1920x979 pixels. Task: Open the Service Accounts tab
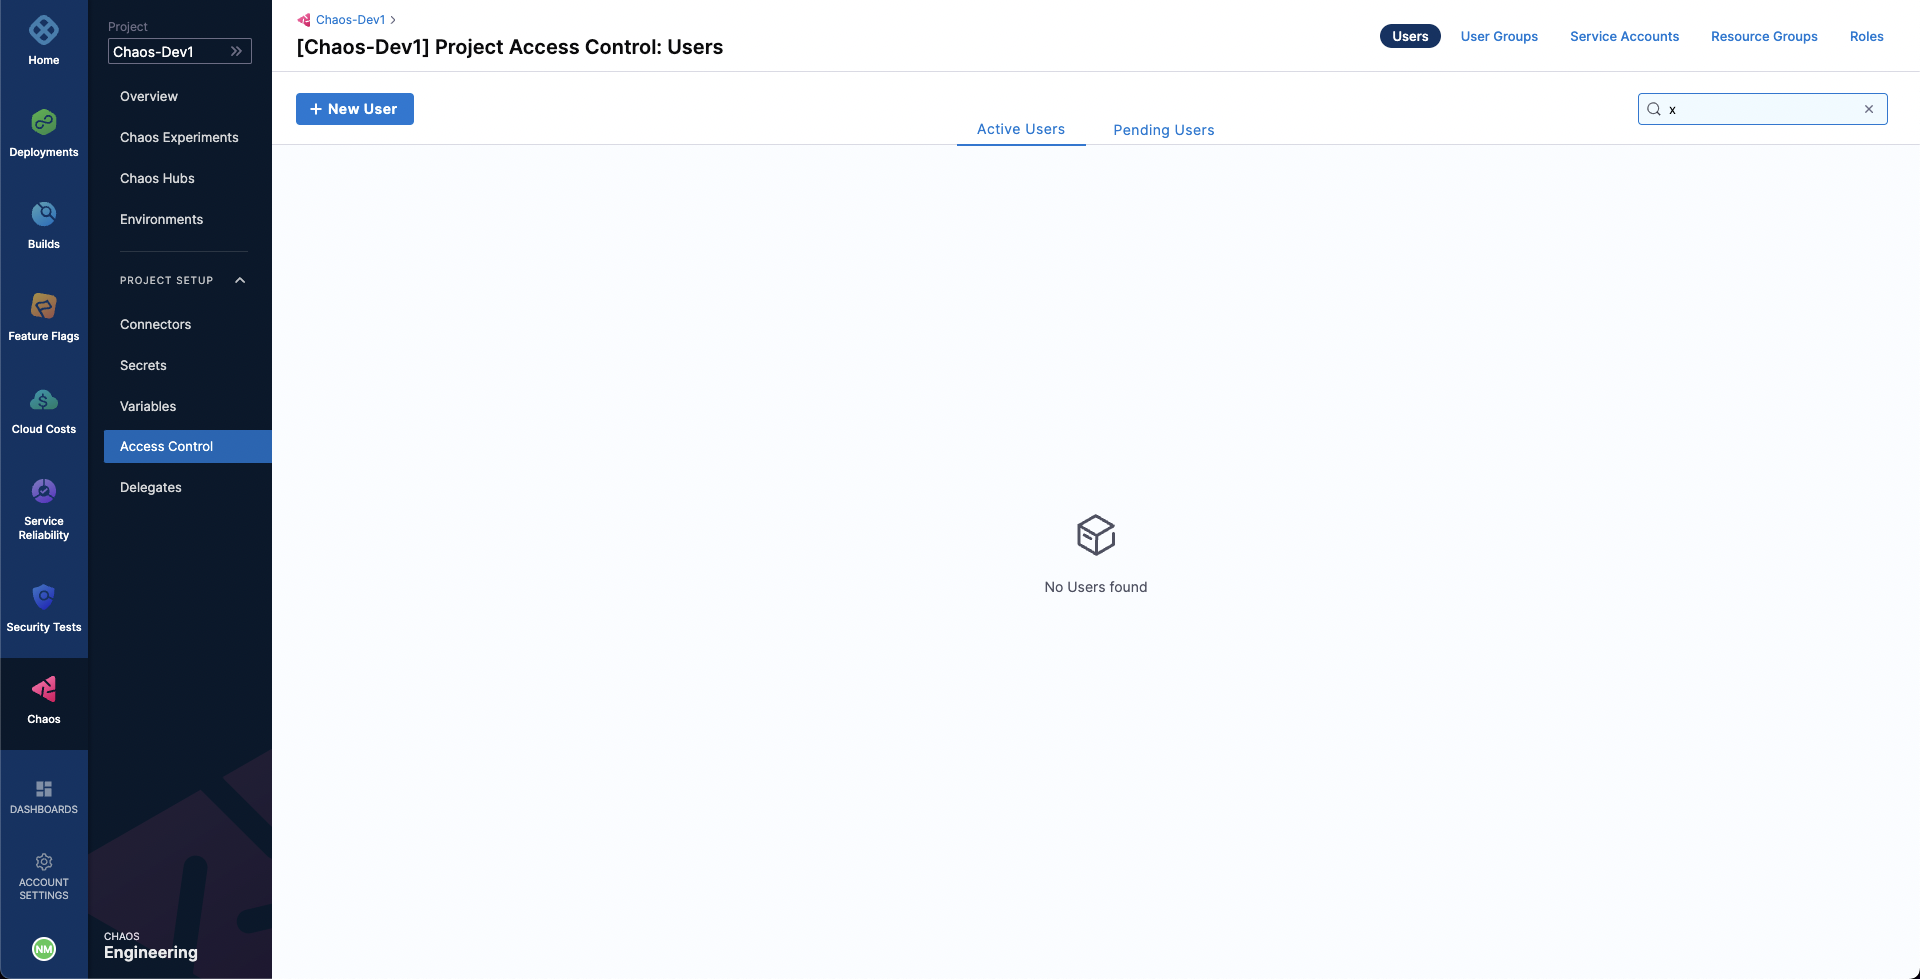pyautogui.click(x=1624, y=36)
